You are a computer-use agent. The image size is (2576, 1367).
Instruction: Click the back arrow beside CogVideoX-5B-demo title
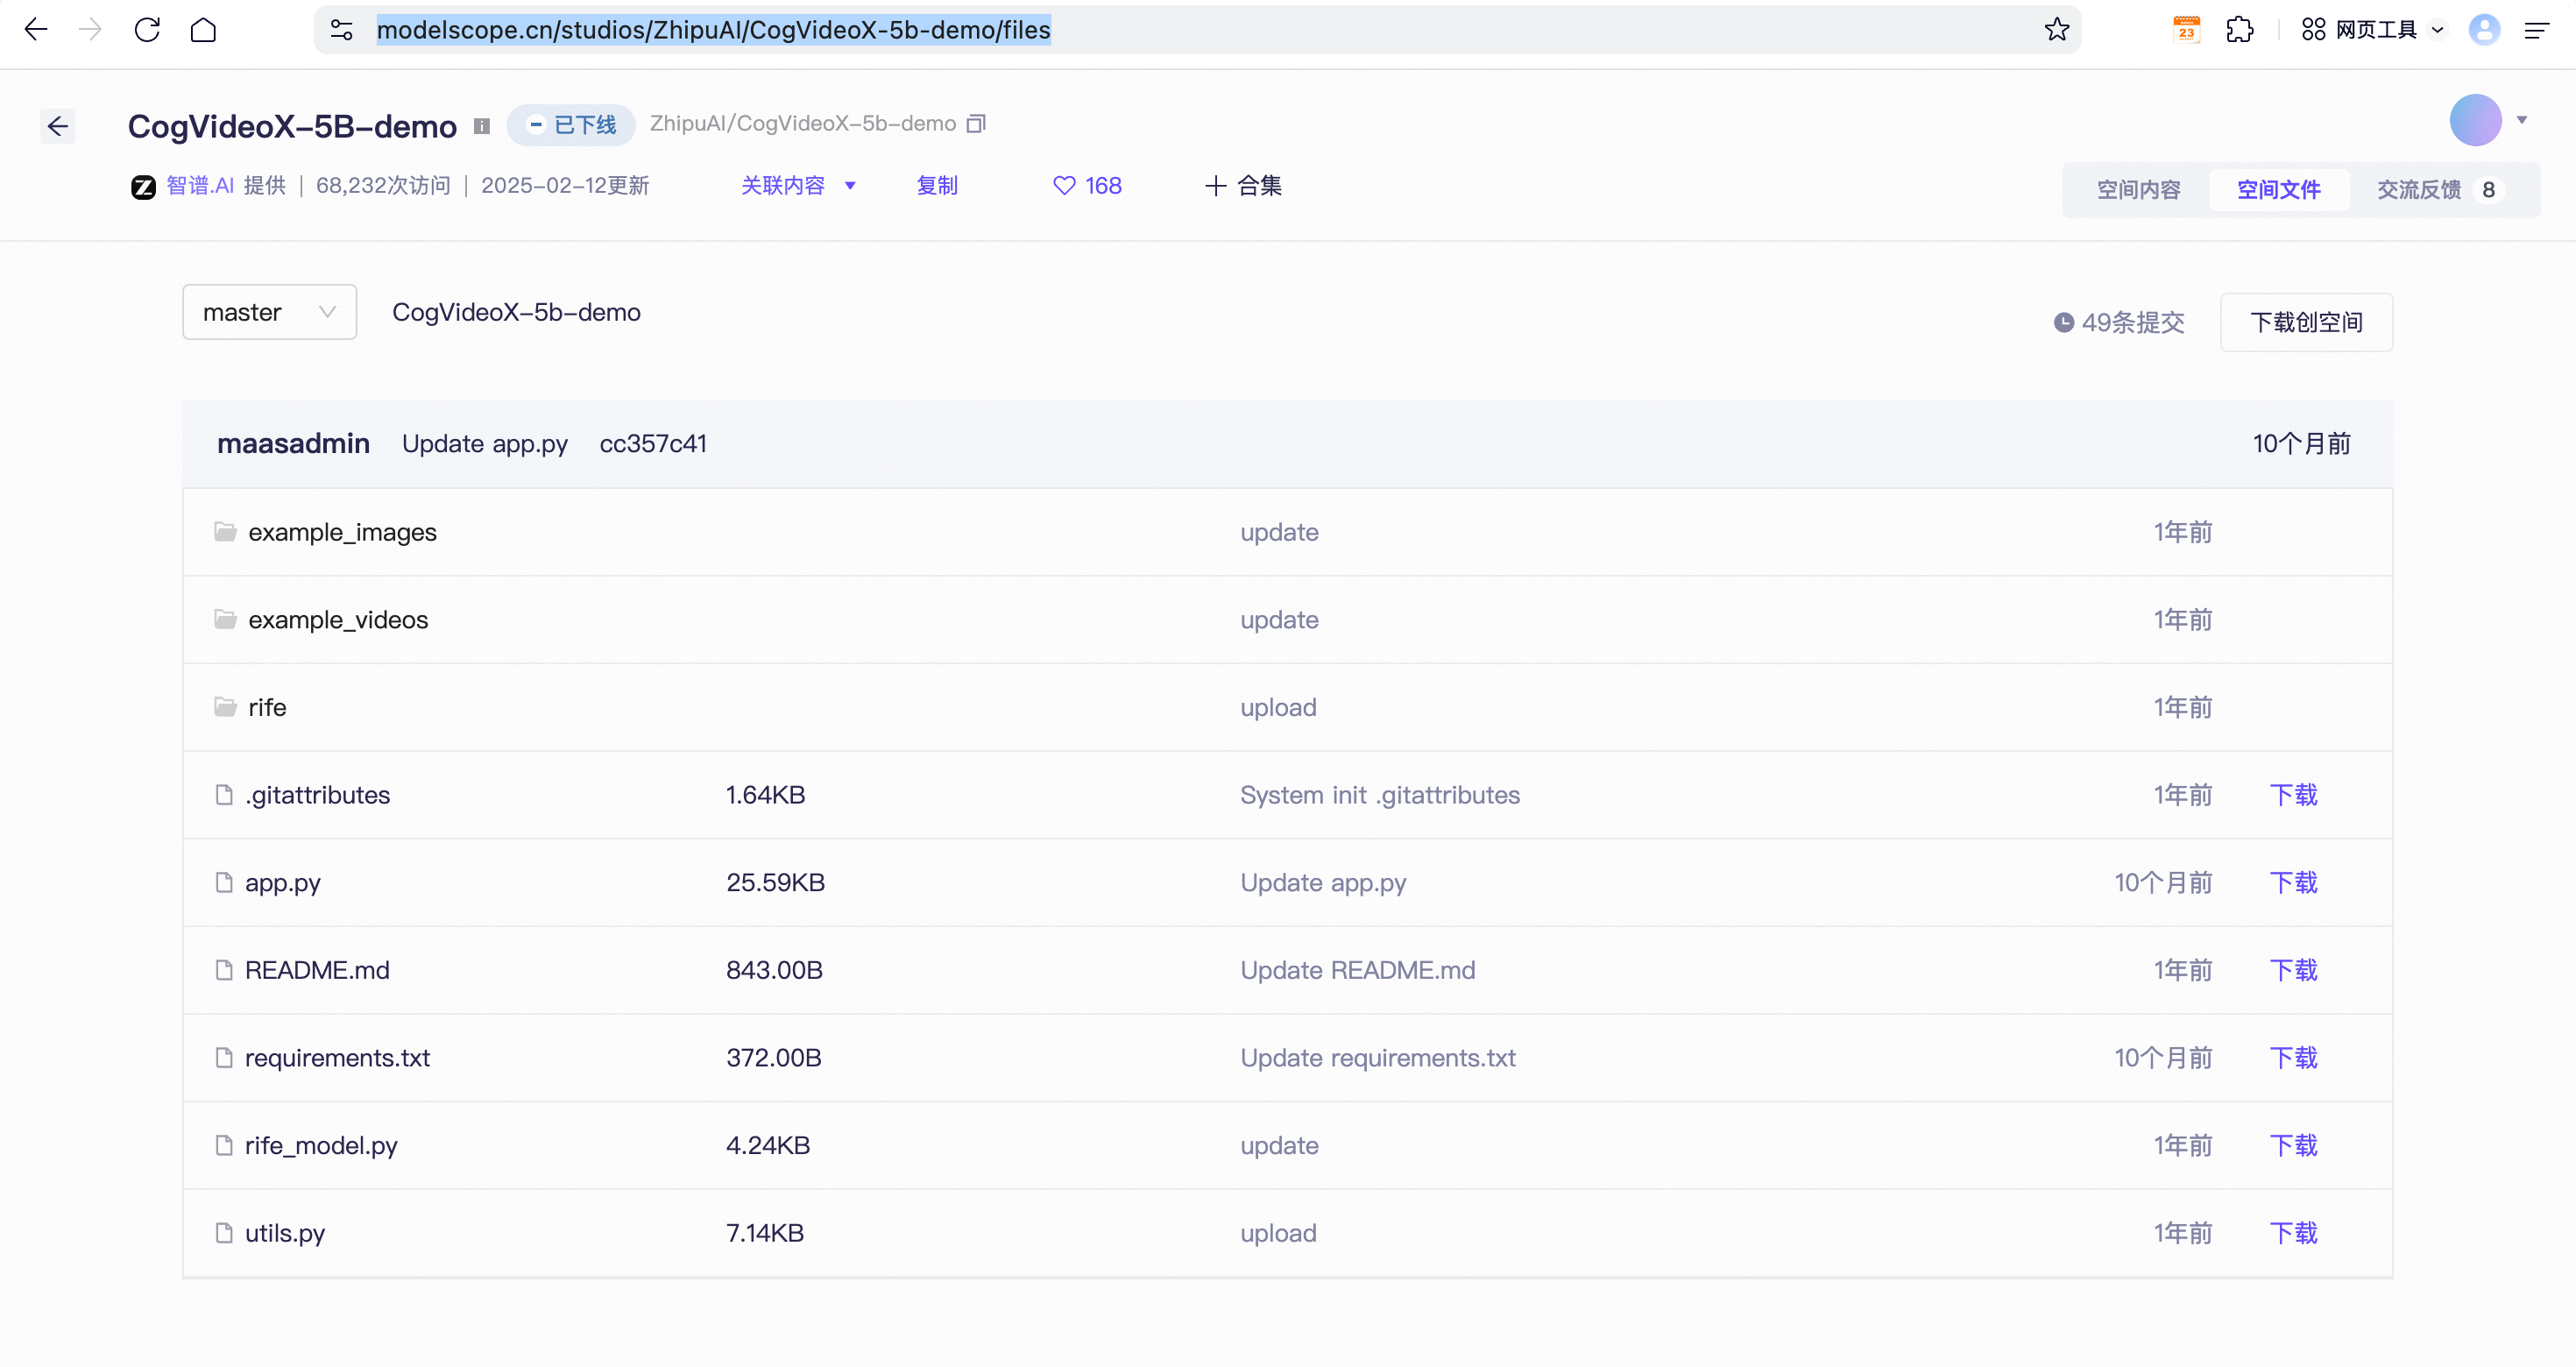pos(58,126)
